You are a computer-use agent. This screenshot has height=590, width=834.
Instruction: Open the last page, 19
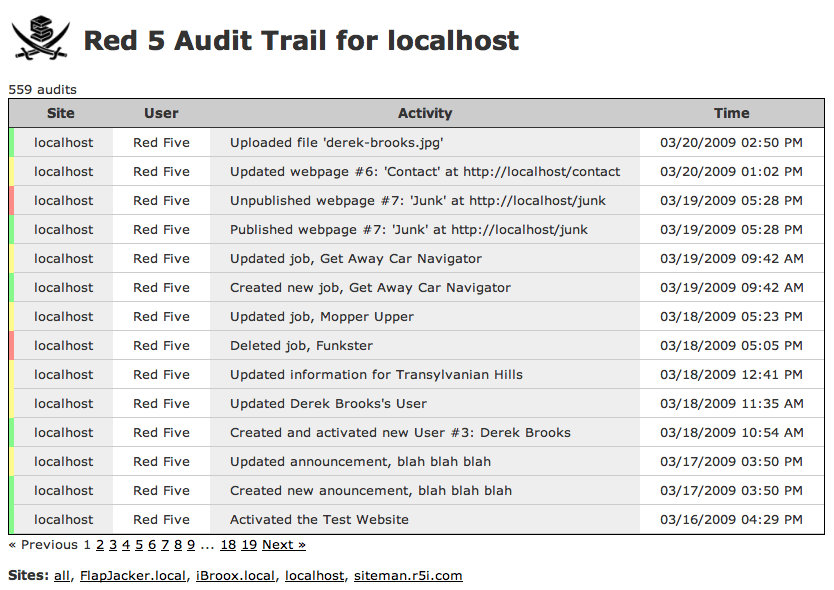[249, 545]
